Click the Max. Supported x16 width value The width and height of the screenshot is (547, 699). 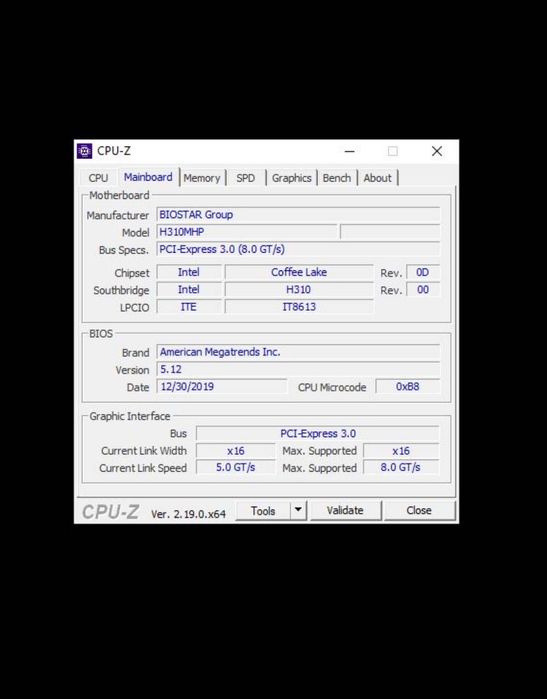pos(401,451)
